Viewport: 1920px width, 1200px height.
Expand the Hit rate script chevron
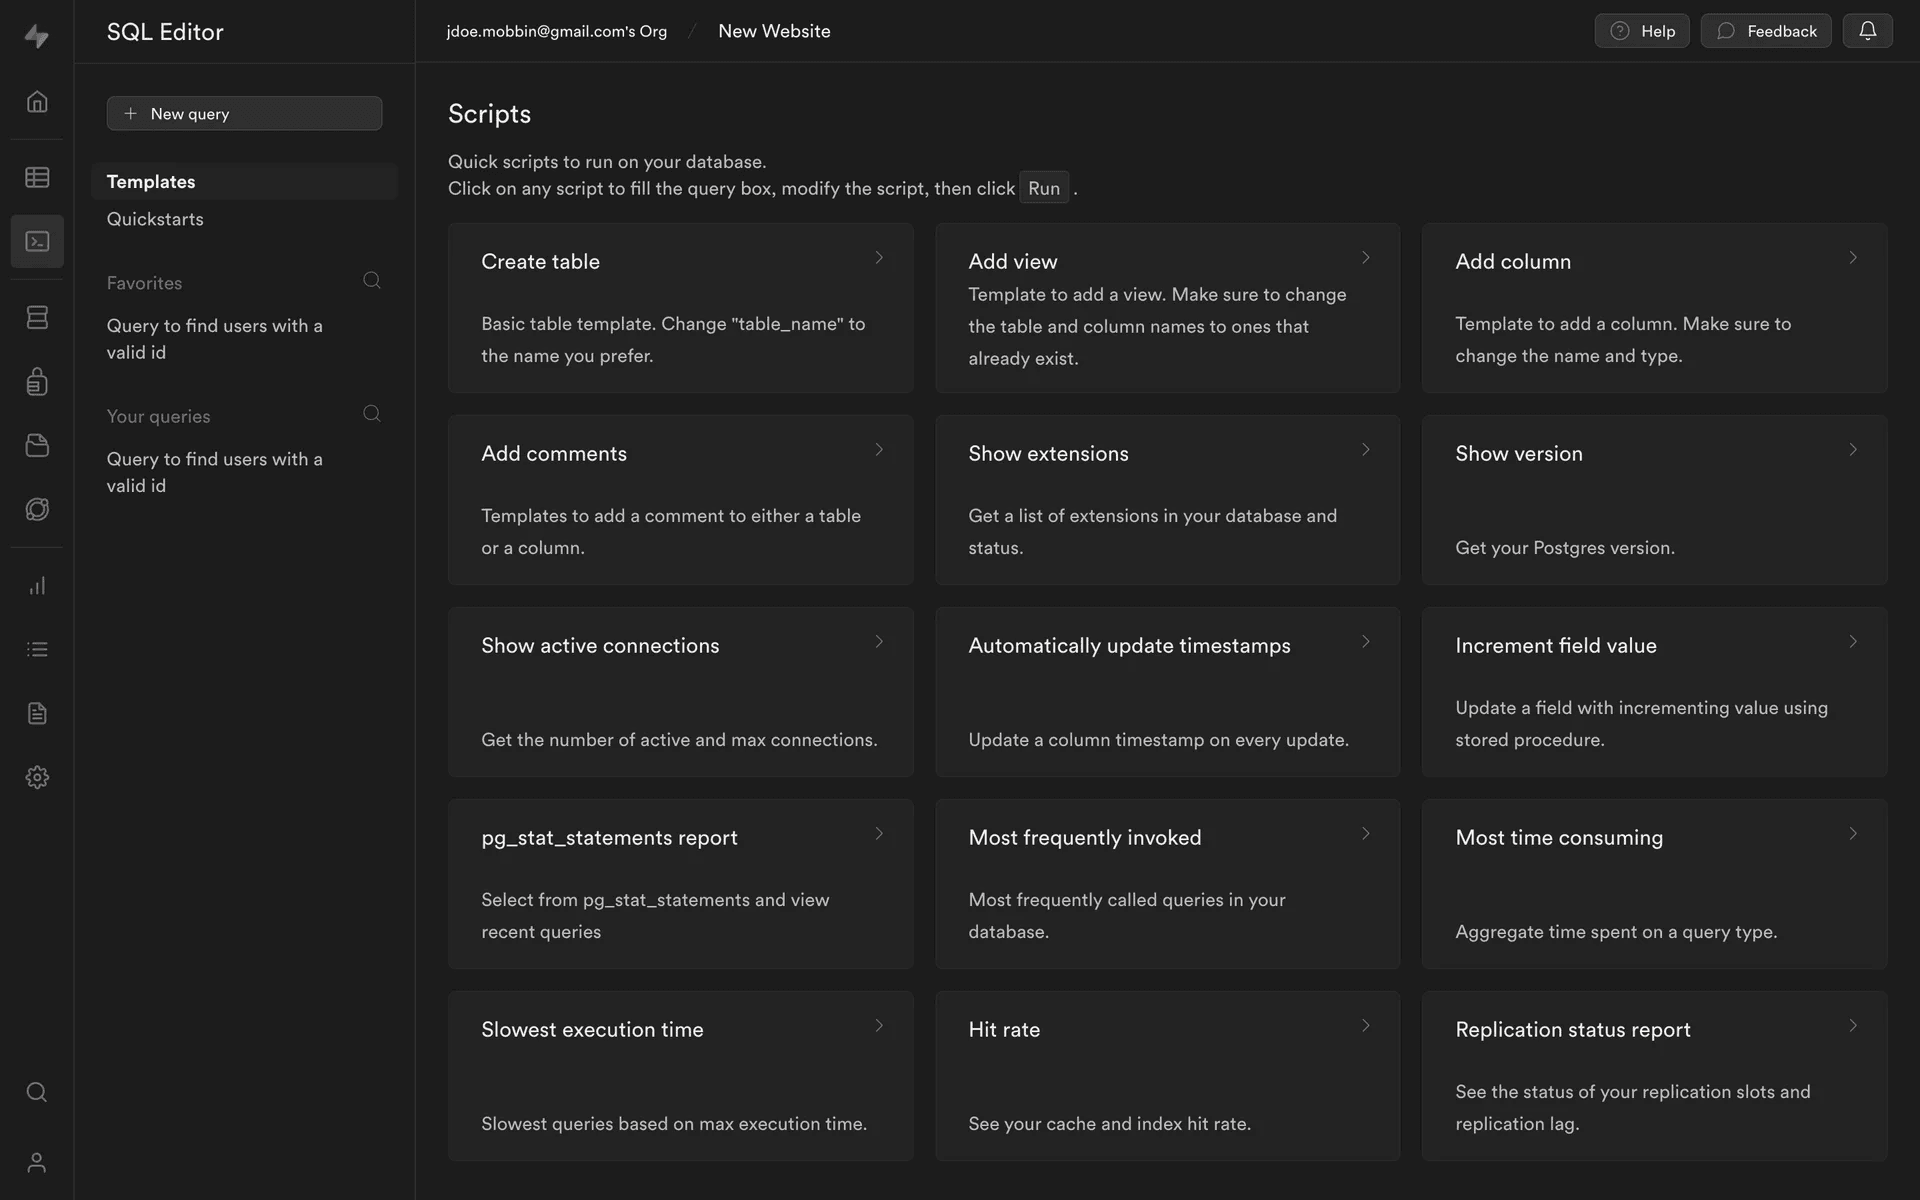pos(1365,1026)
